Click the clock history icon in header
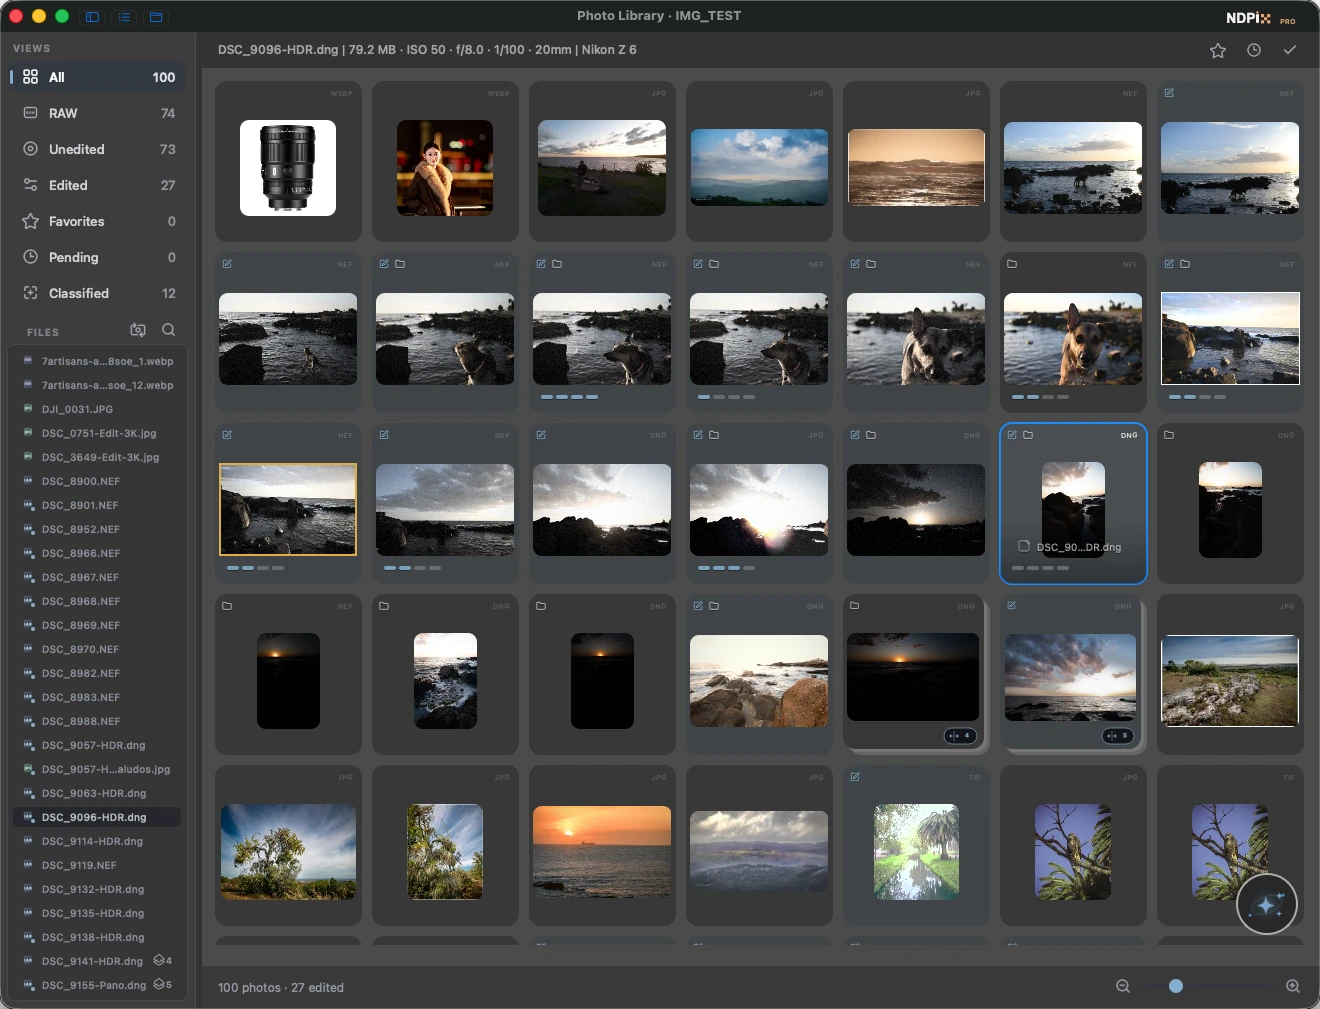Screen dimensions: 1320x1009 1254,50
